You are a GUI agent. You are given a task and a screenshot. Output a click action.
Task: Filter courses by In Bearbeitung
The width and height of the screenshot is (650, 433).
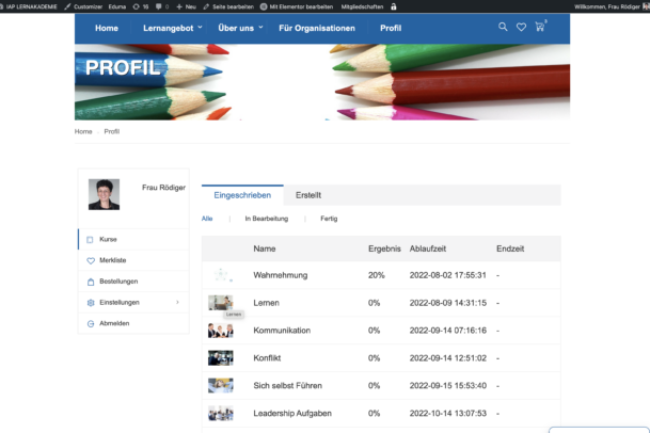tap(266, 218)
